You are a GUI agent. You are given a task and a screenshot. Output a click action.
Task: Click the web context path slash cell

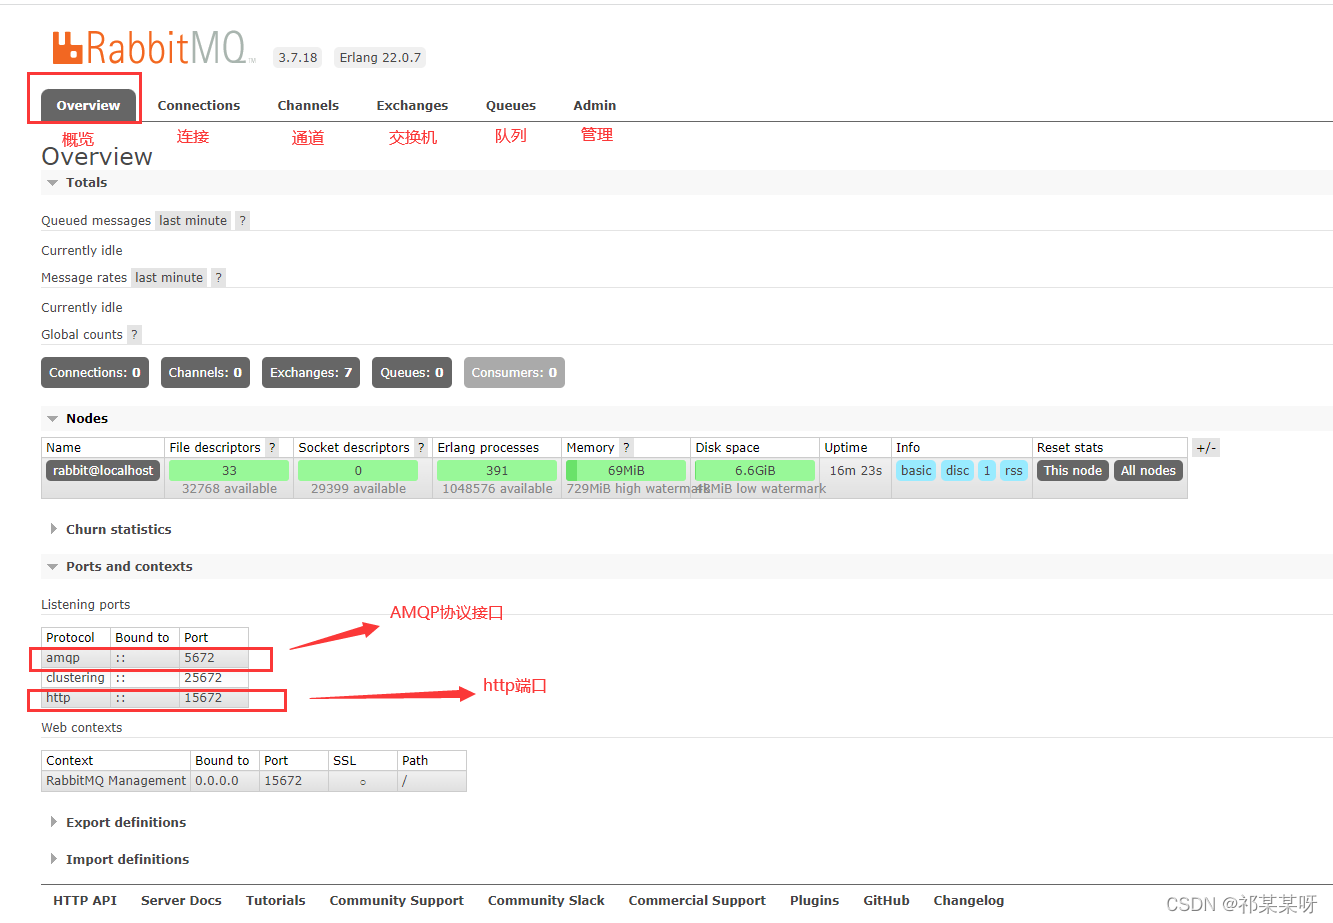click(432, 781)
